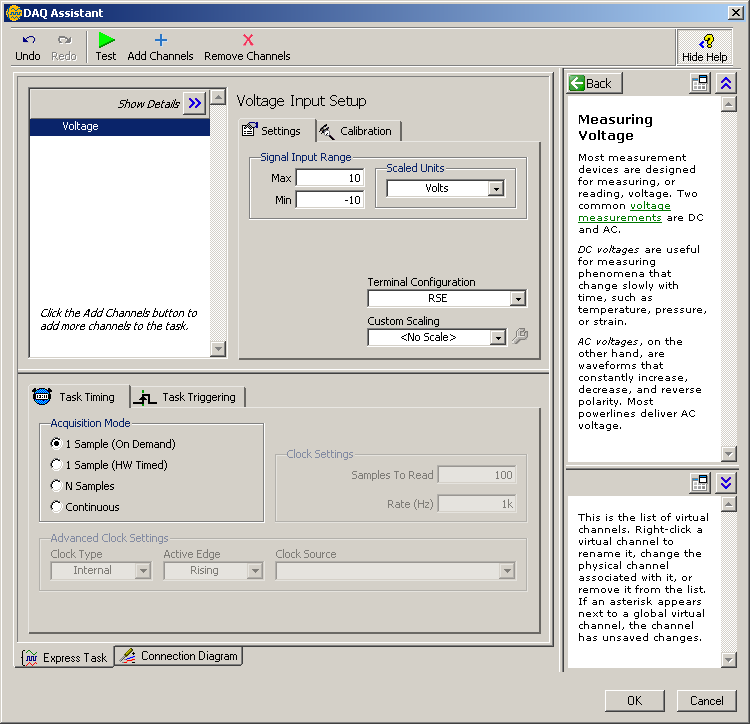
Task: Switch to Task Timing tab
Action: [x=77, y=397]
